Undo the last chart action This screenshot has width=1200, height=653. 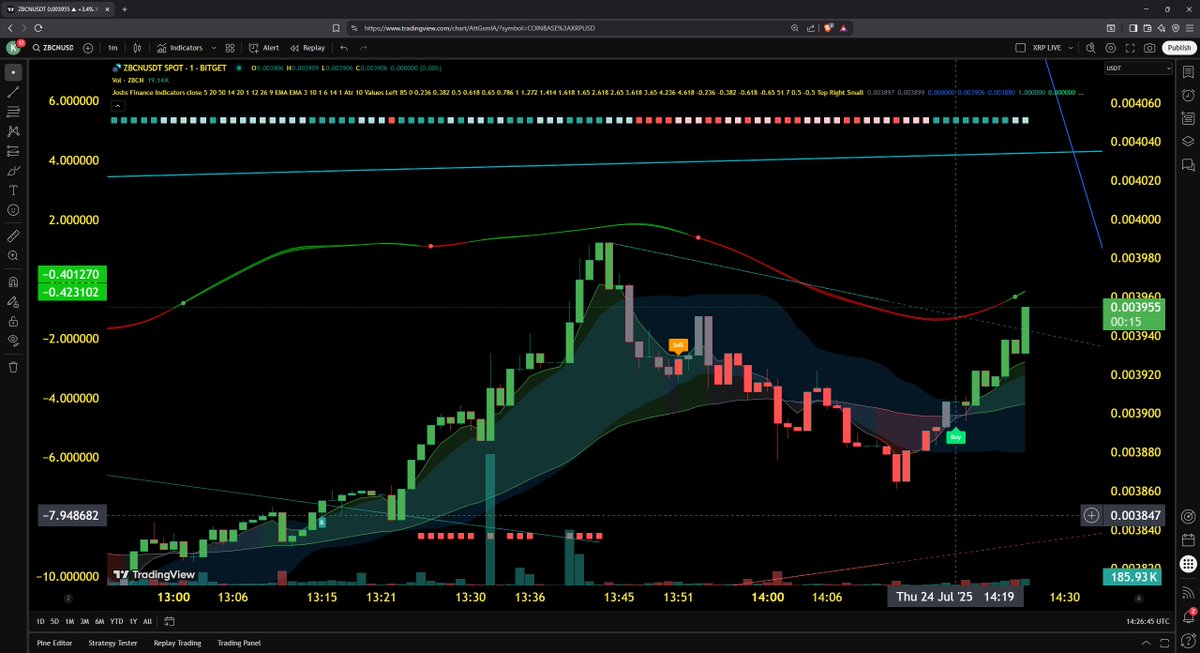point(344,47)
